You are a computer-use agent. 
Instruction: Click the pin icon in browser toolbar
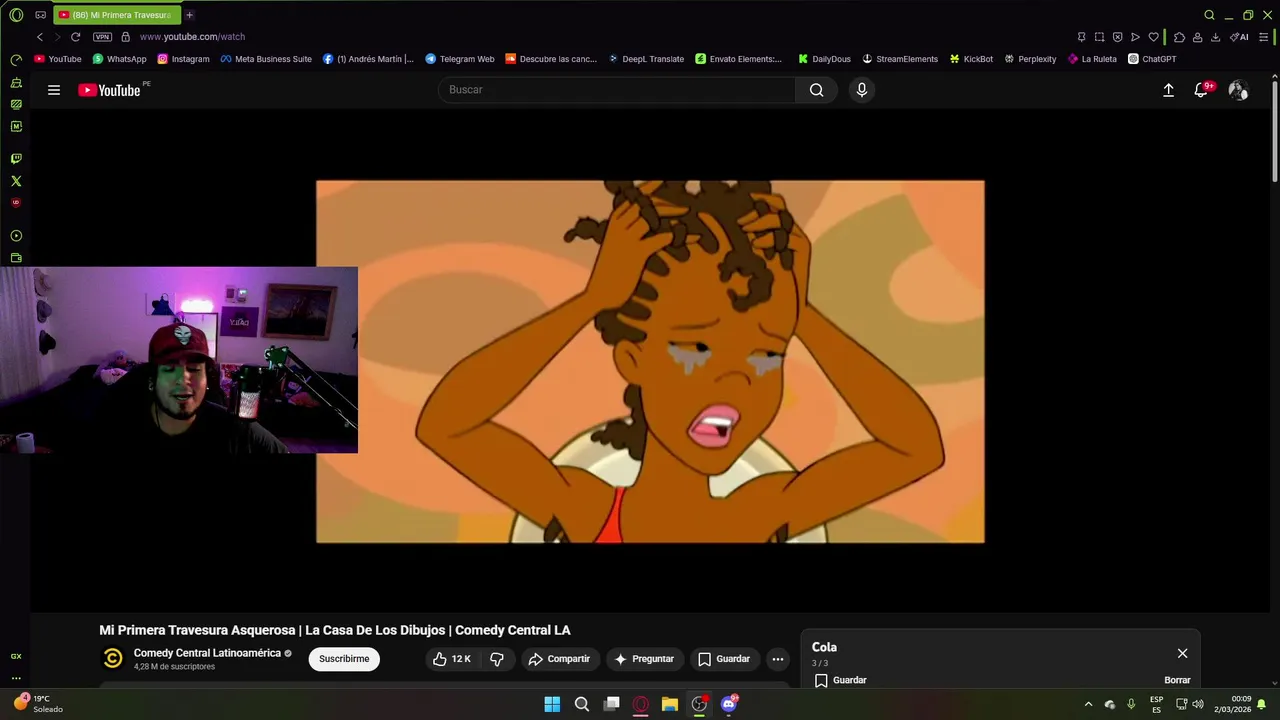pos(1081,37)
